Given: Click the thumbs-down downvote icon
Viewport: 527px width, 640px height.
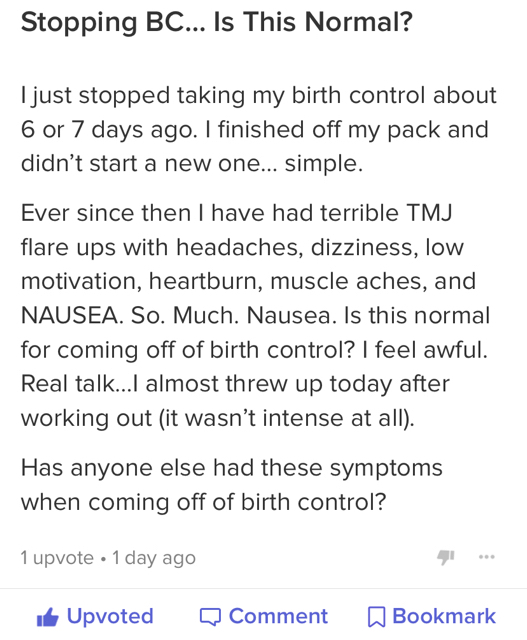Looking at the screenshot, I should click(x=446, y=557).
